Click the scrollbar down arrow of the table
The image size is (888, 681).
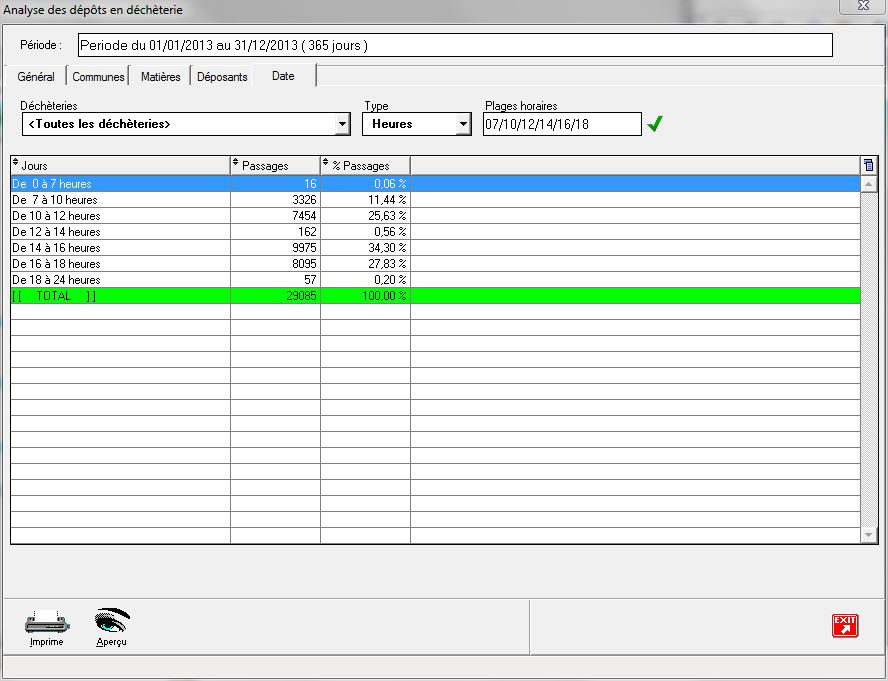[x=868, y=536]
